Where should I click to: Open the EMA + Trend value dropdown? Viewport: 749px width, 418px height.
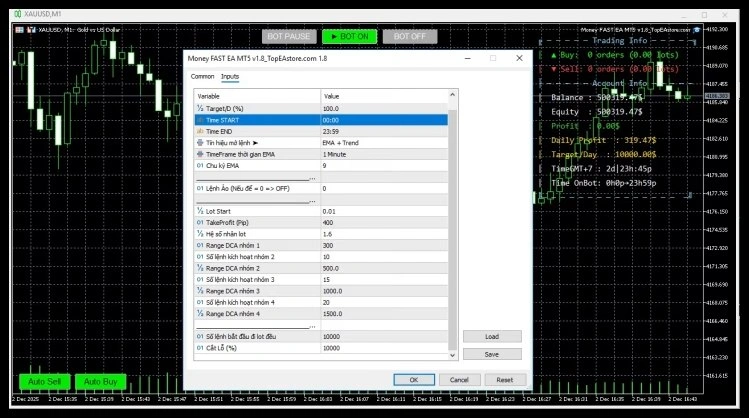(x=385, y=143)
